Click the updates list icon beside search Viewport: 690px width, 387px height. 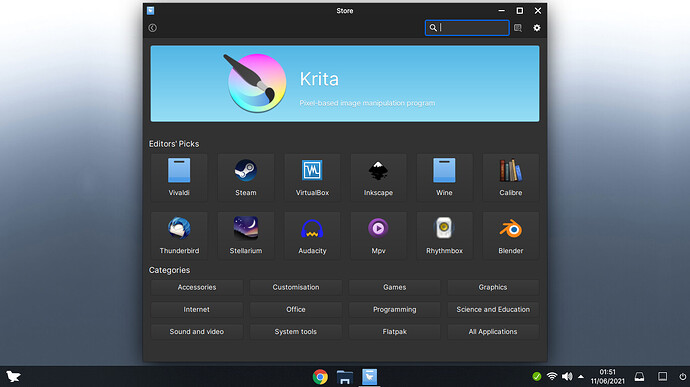[x=518, y=28]
